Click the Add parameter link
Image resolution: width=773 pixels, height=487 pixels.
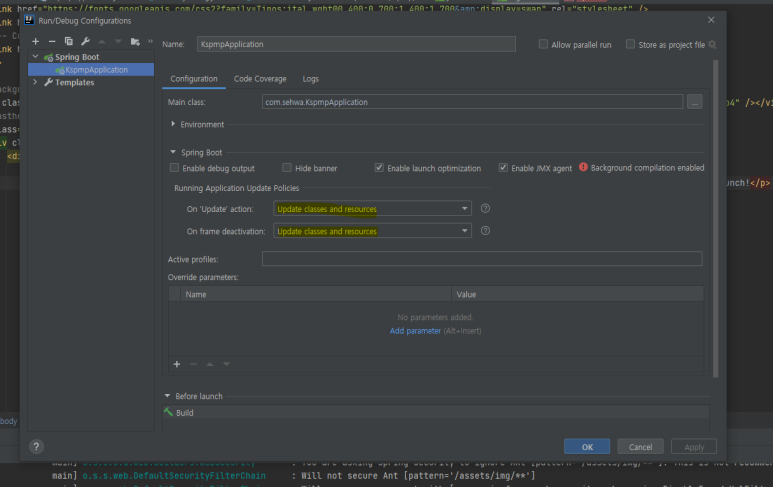point(415,331)
